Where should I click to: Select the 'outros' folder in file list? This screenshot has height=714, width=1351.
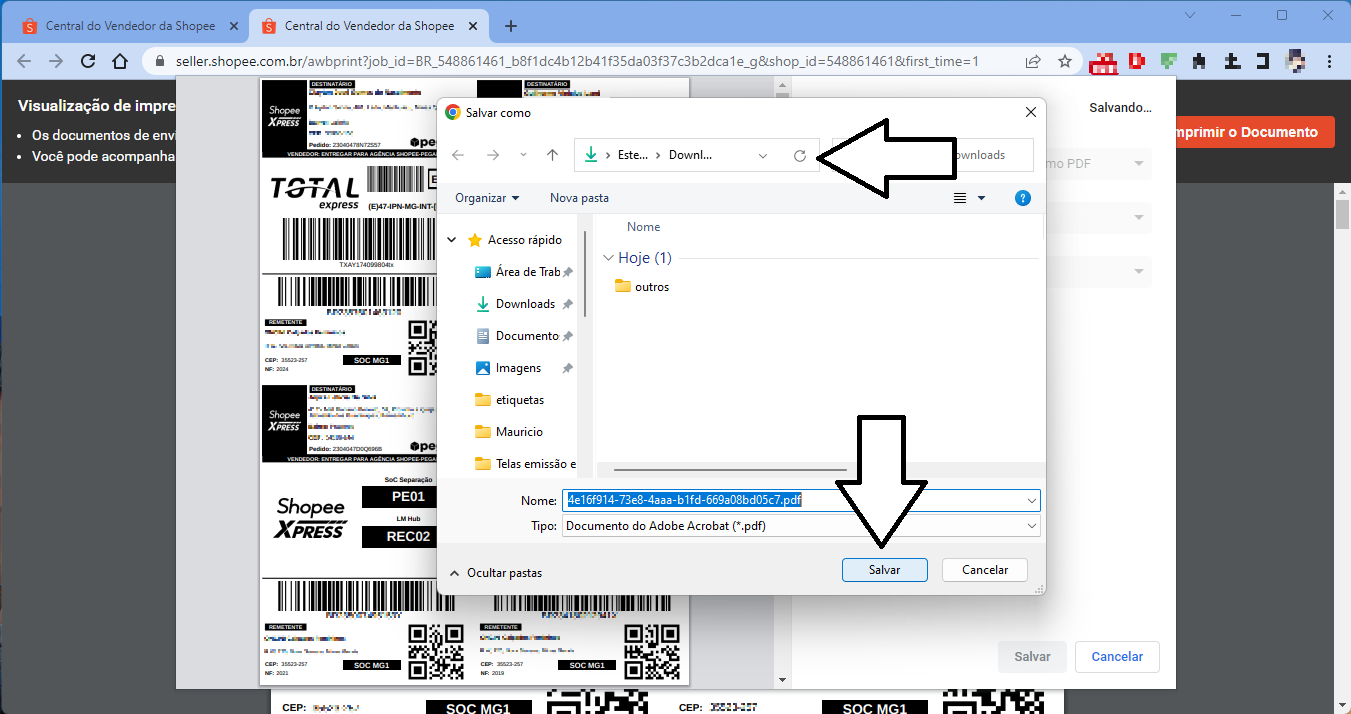tap(642, 287)
